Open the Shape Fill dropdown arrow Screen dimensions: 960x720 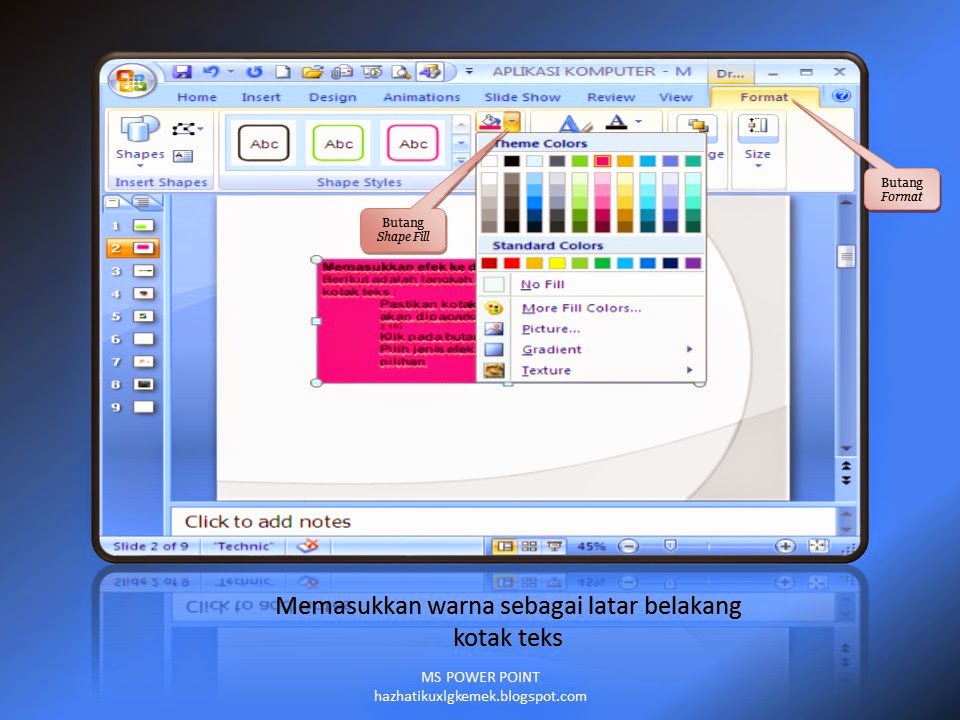[x=513, y=122]
